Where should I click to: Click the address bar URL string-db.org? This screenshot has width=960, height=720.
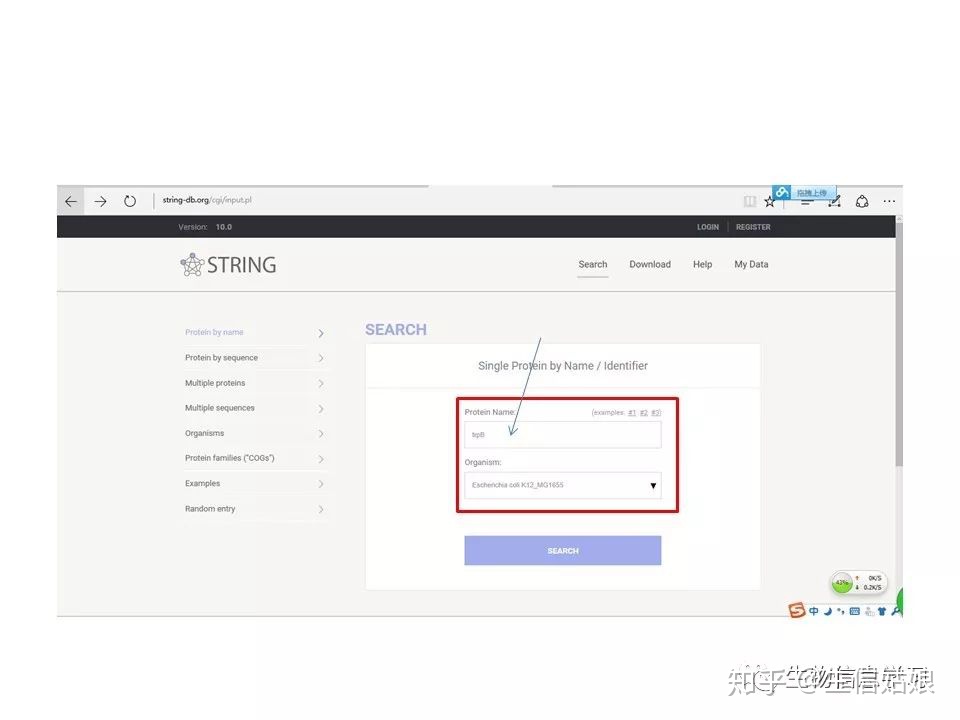pos(207,200)
